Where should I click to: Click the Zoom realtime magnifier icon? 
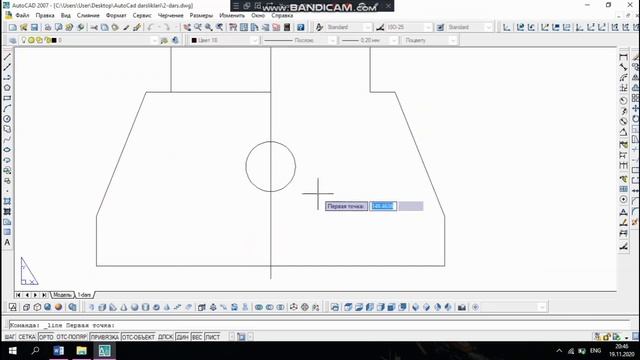click(198, 27)
